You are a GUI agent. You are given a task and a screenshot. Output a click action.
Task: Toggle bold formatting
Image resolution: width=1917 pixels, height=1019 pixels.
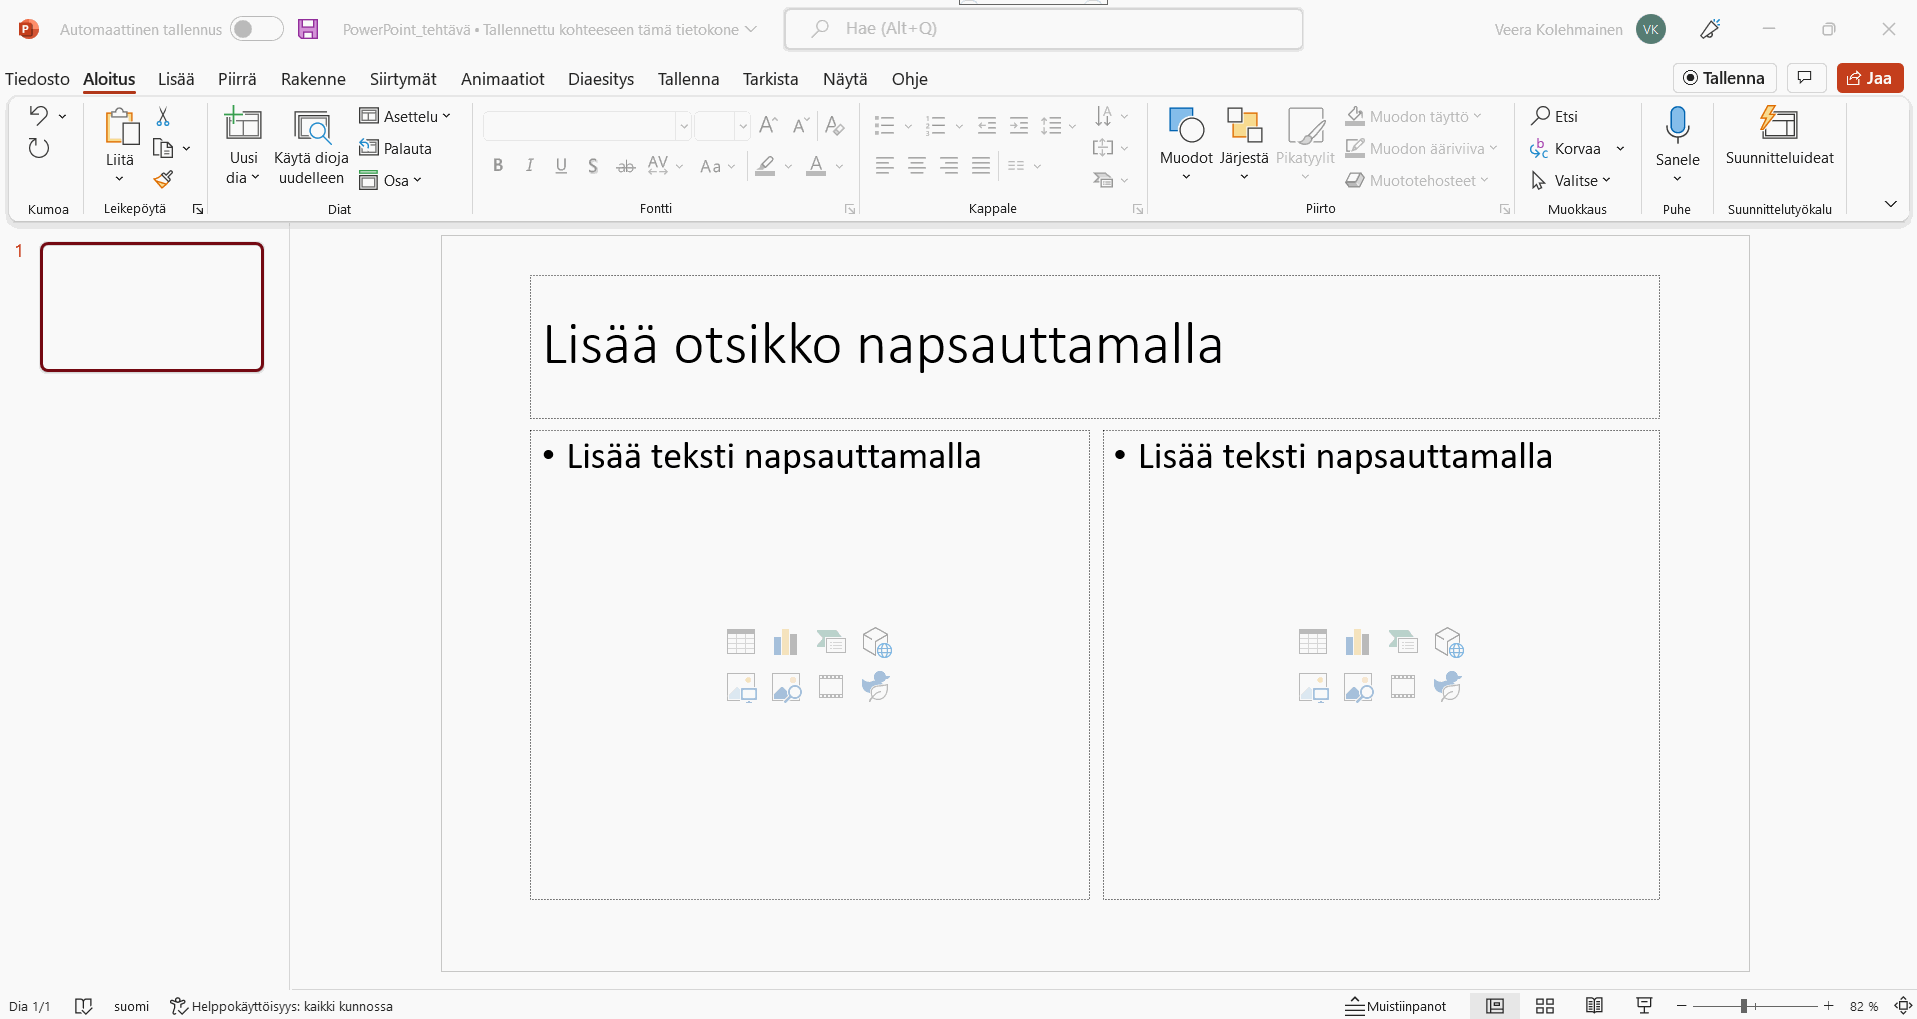498,166
